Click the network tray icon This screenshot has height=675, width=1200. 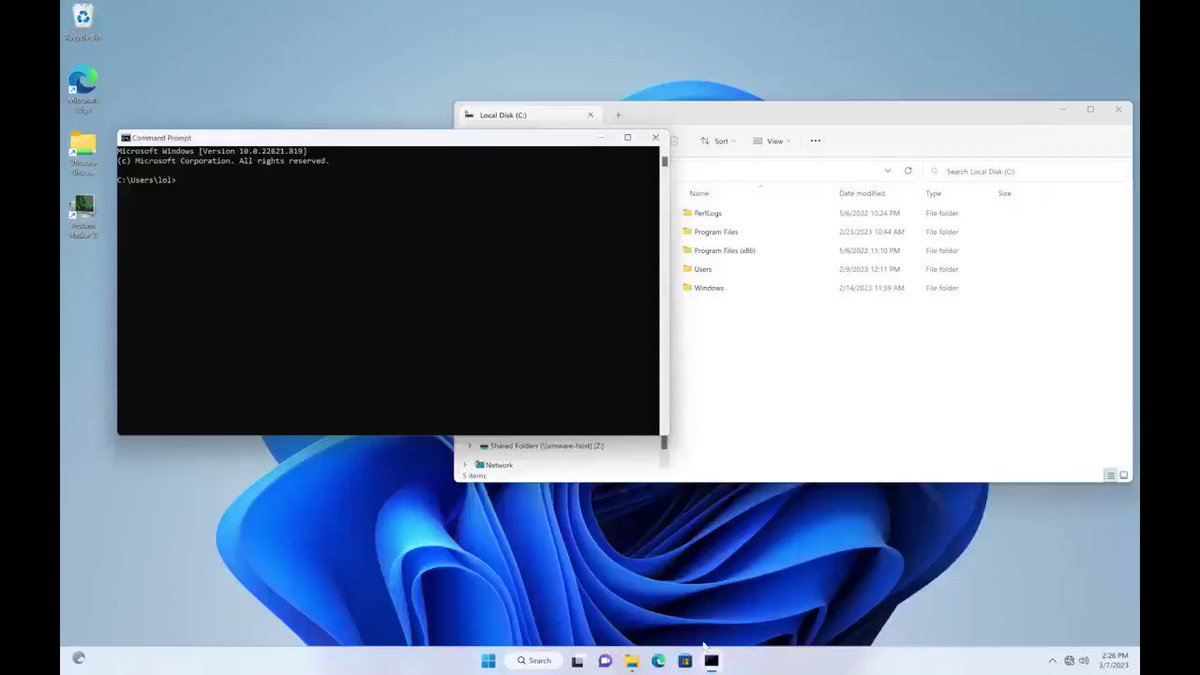click(x=1069, y=660)
